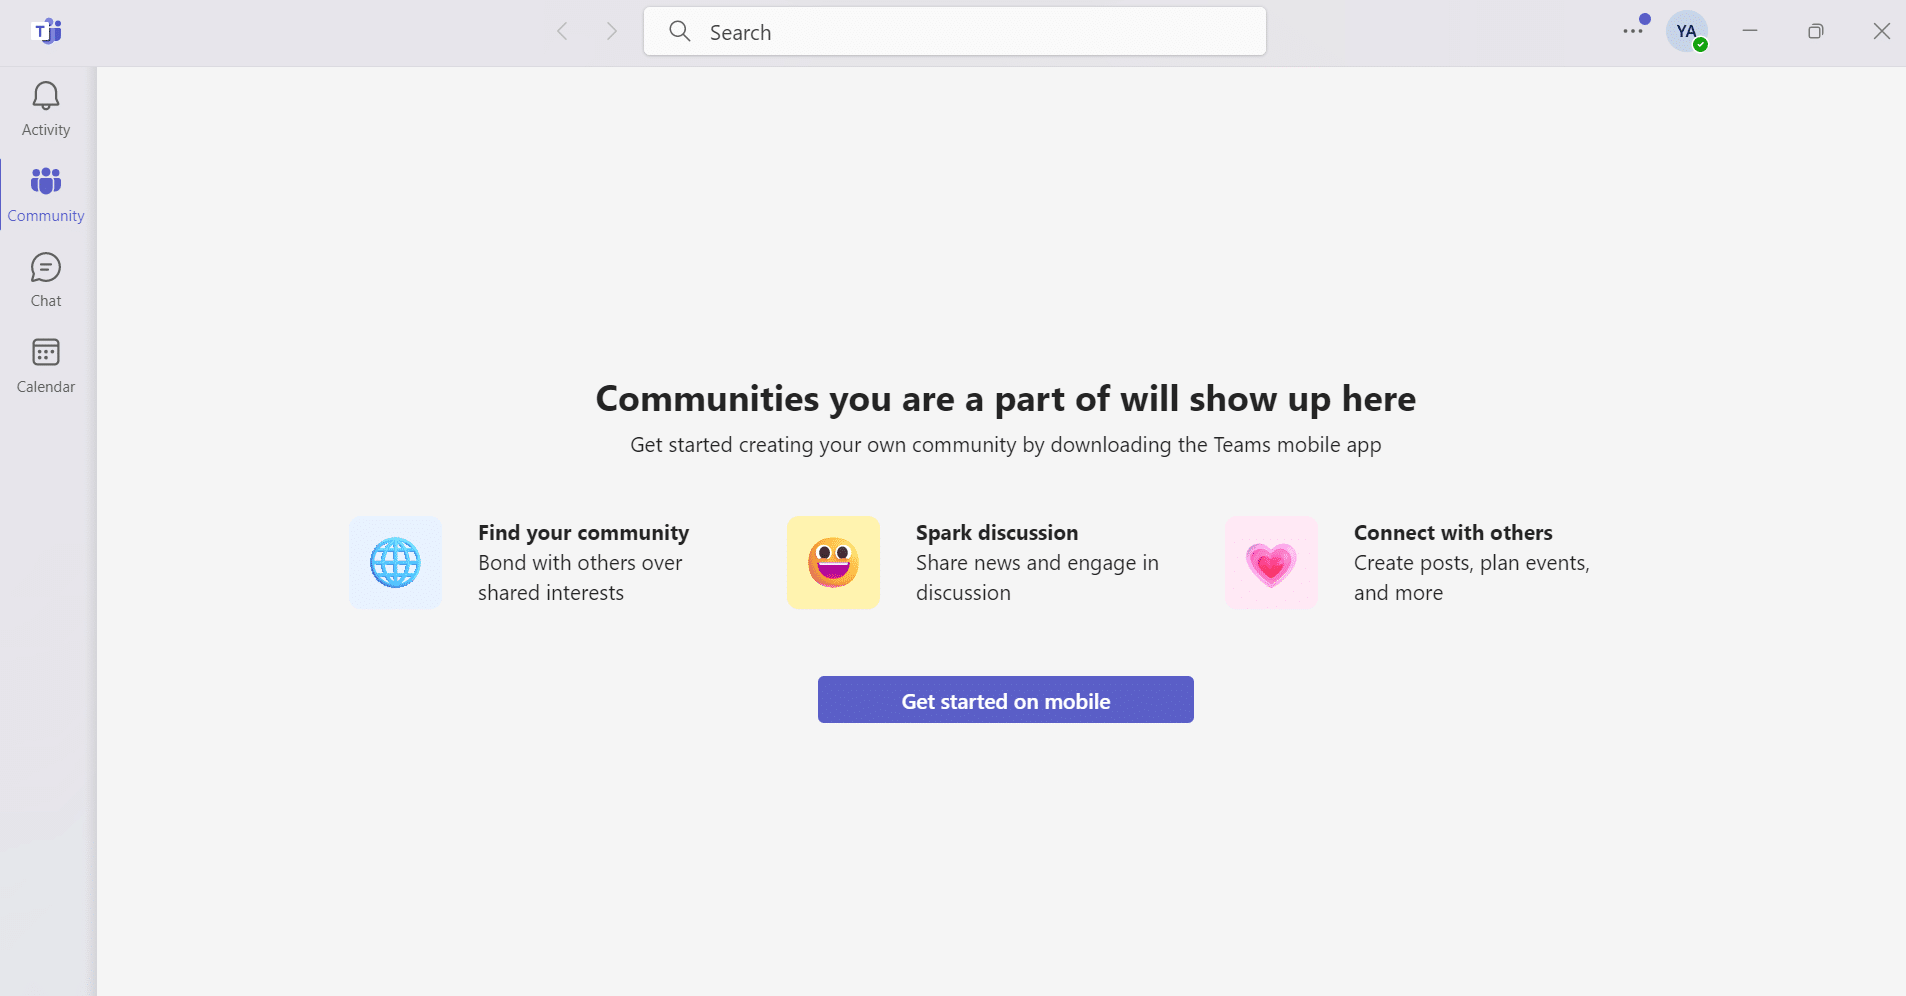Restore down the Teams window
Viewport: 1906px width, 996px height.
[x=1816, y=31]
